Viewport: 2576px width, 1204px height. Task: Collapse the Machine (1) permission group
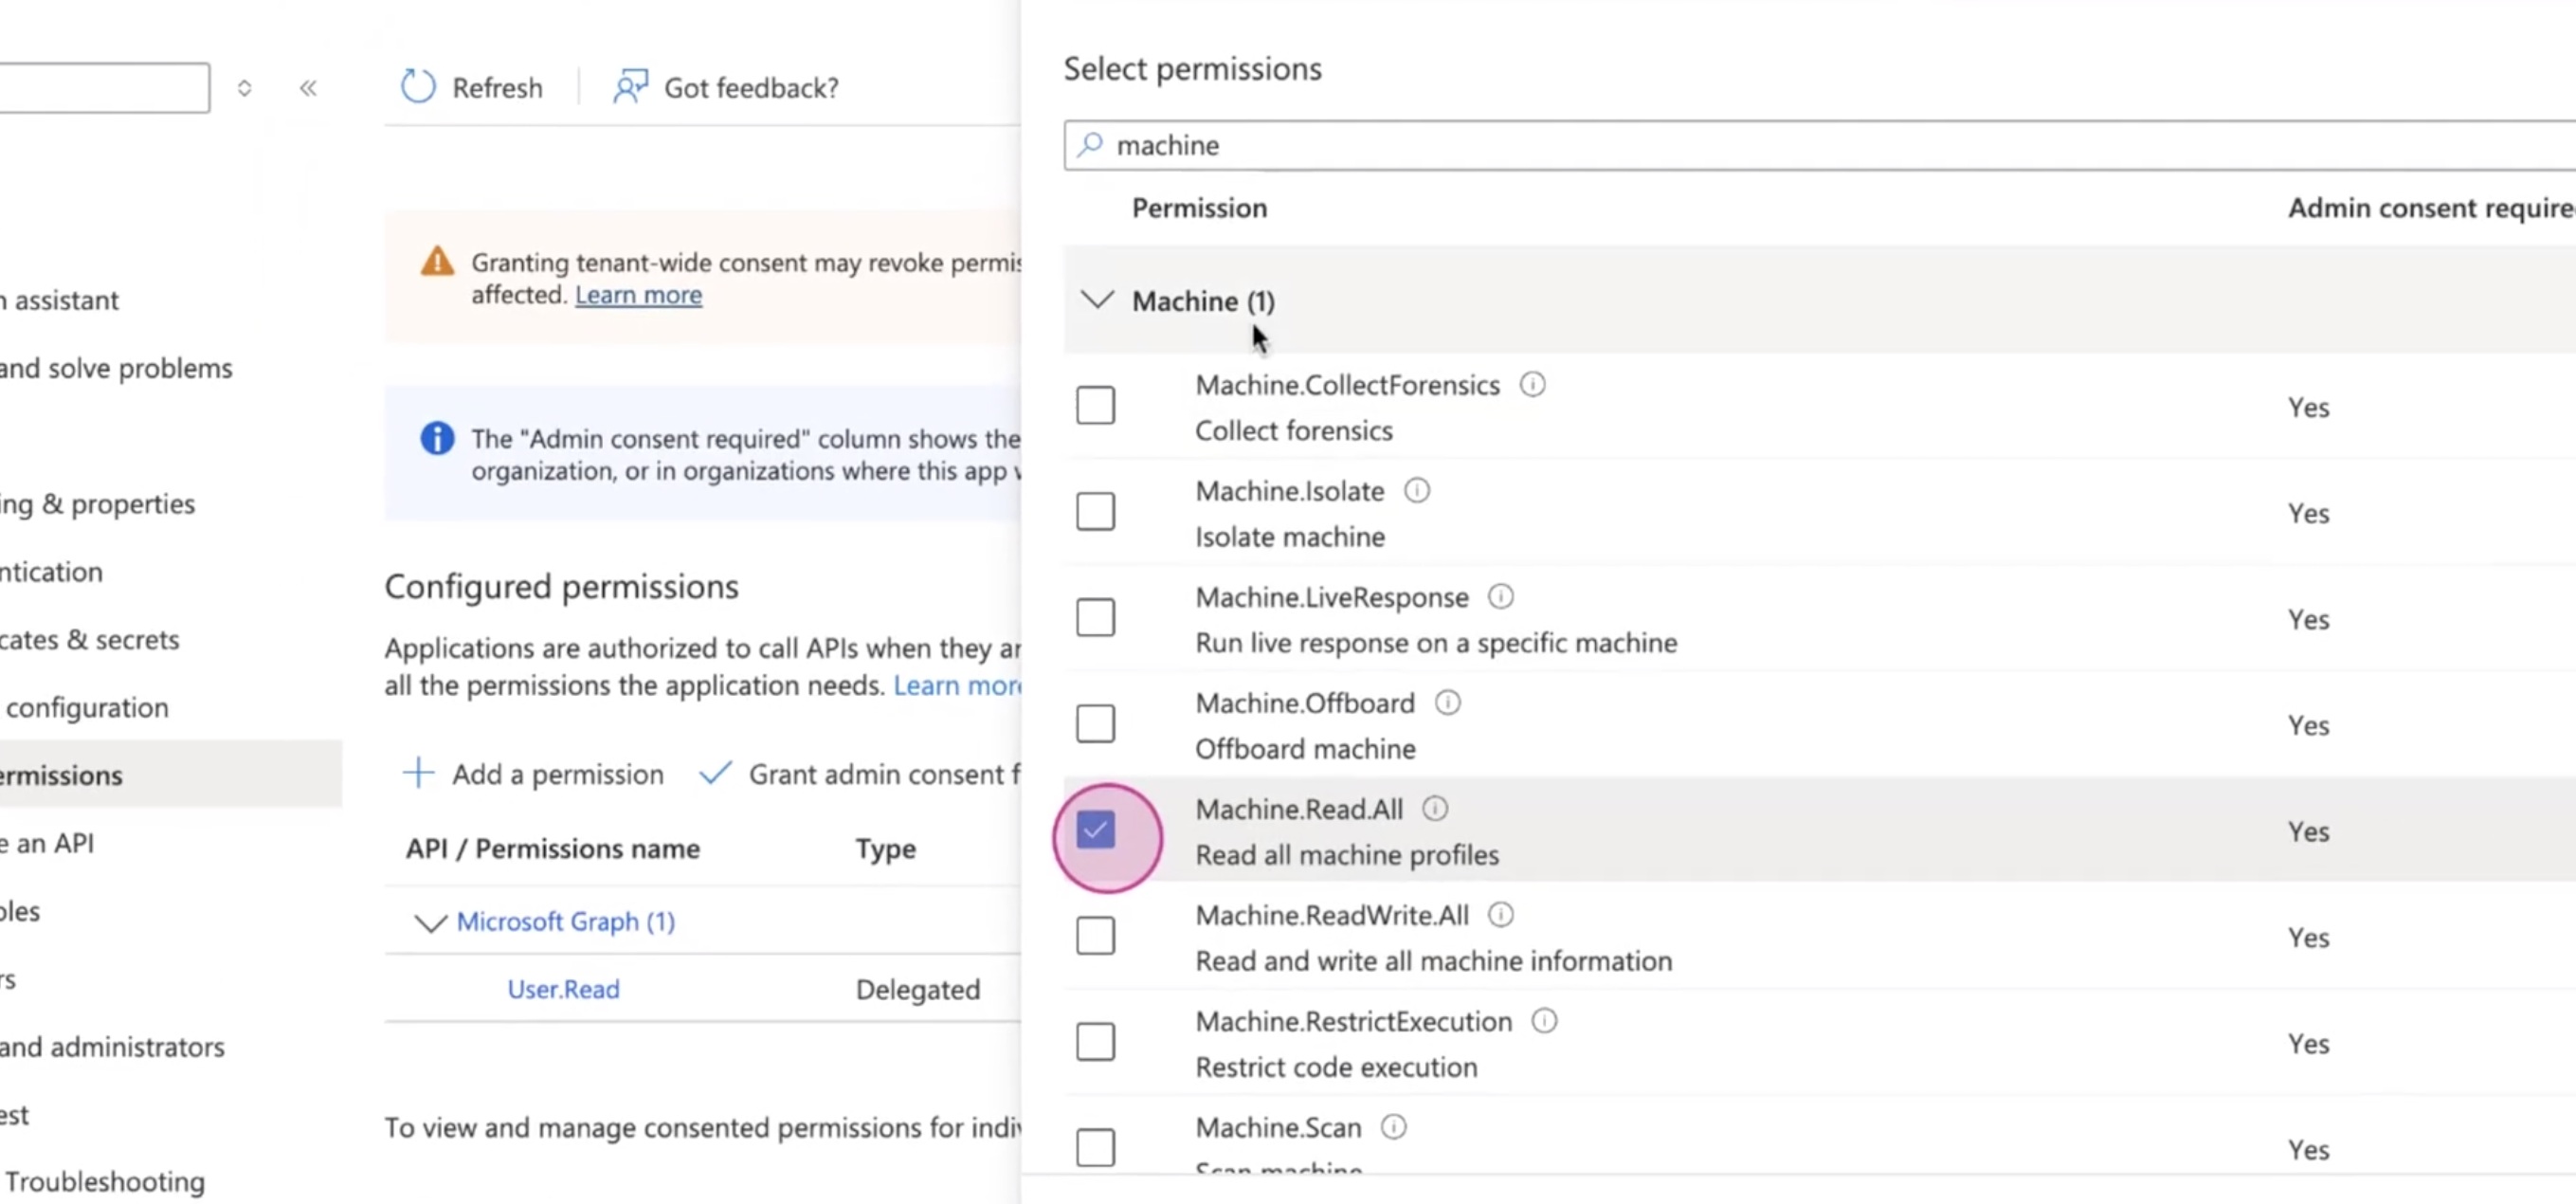click(x=1097, y=300)
